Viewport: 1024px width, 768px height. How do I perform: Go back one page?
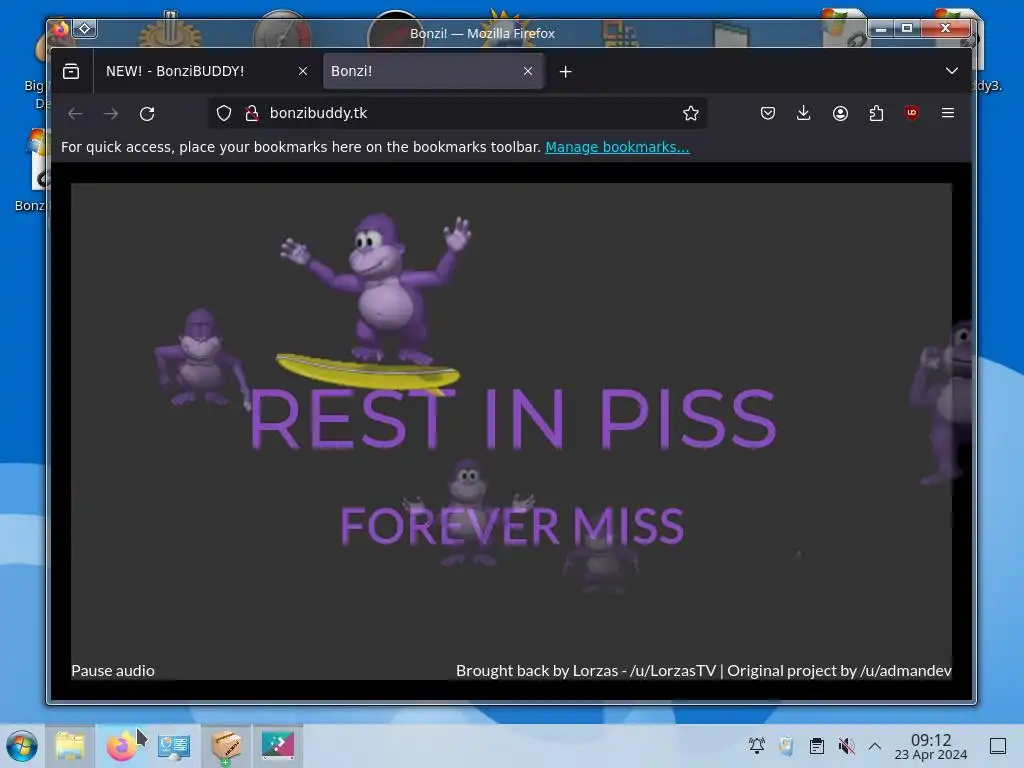click(x=75, y=114)
